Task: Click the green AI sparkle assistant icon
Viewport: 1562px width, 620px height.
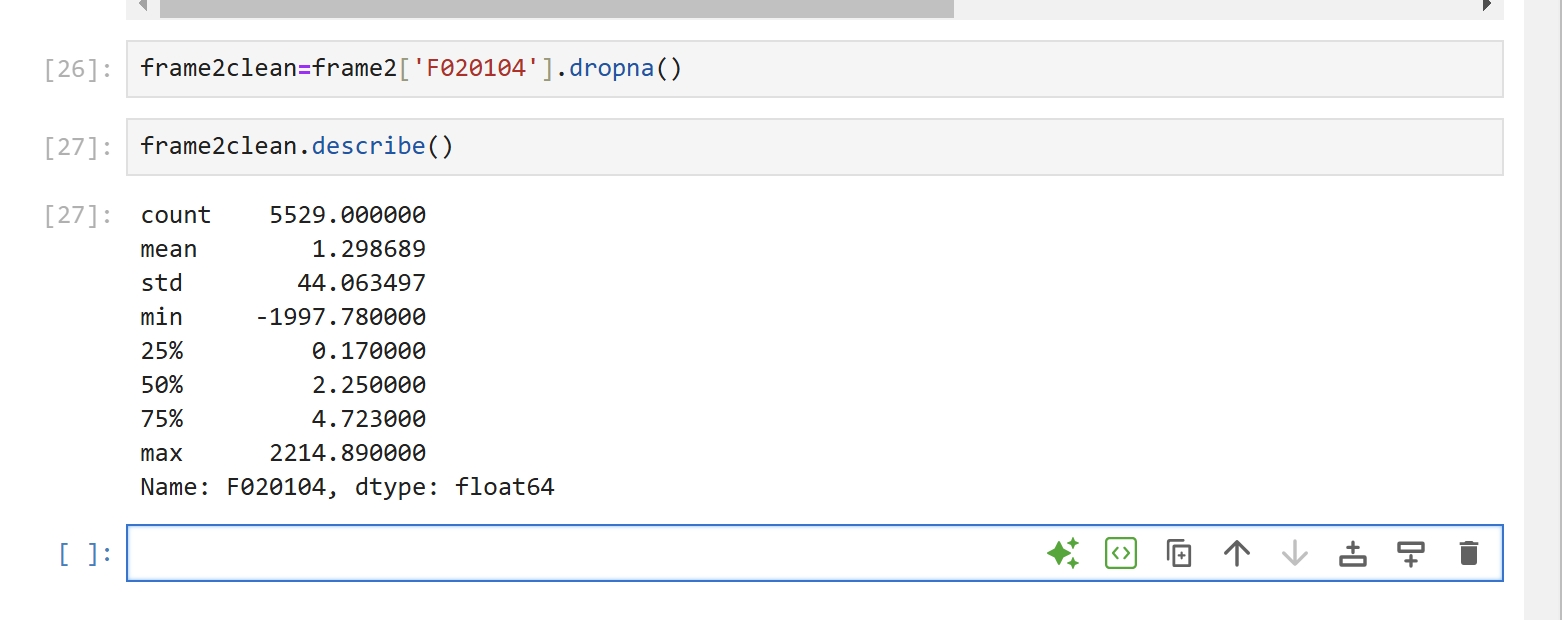Action: pyautogui.click(x=1063, y=553)
